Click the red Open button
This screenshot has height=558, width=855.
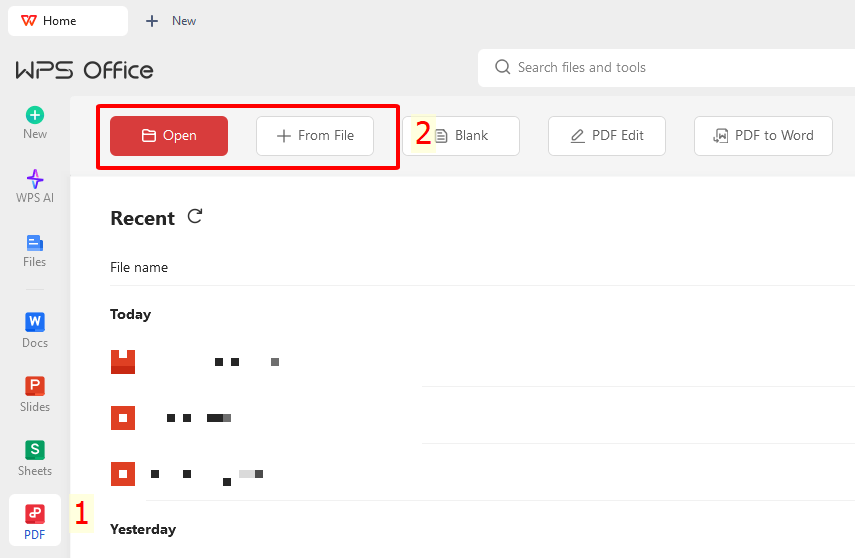point(169,136)
